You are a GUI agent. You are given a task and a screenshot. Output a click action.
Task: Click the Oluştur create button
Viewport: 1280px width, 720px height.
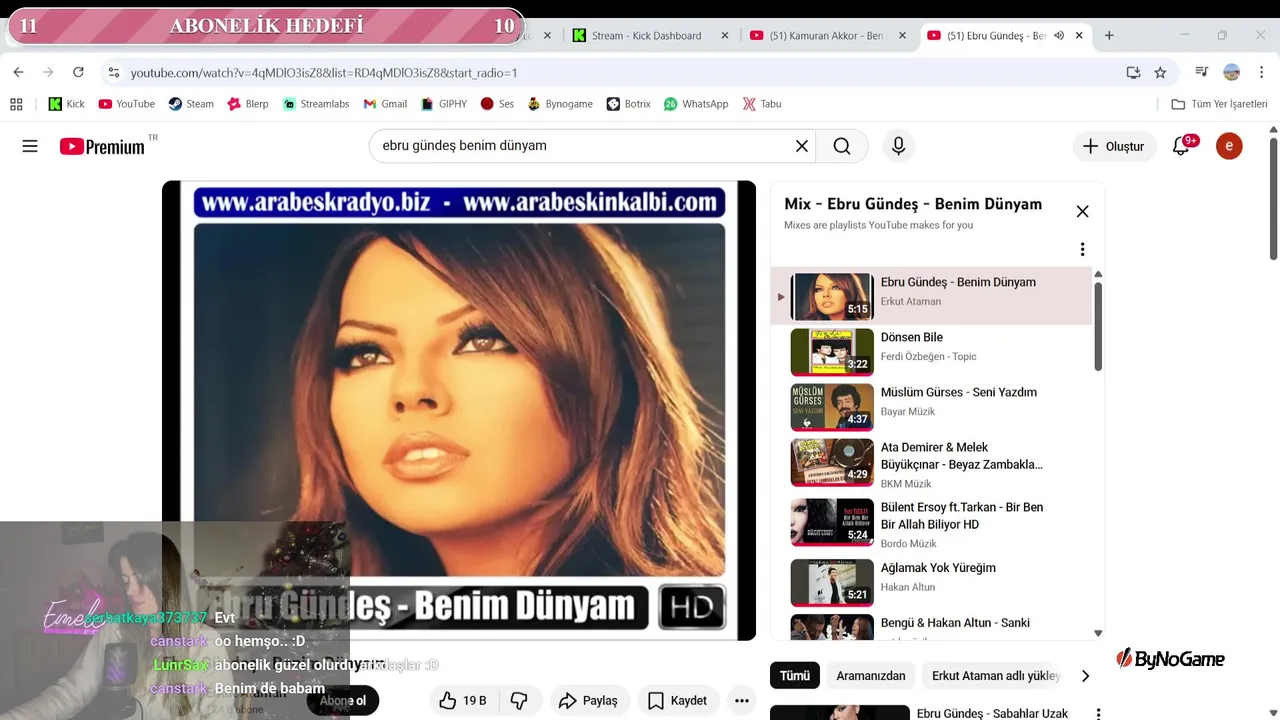click(1113, 146)
